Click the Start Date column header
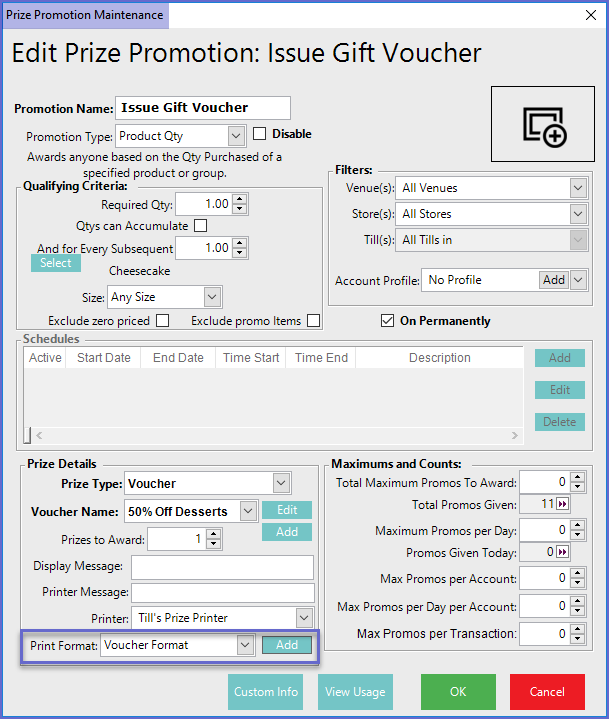609x719 pixels. coord(103,358)
